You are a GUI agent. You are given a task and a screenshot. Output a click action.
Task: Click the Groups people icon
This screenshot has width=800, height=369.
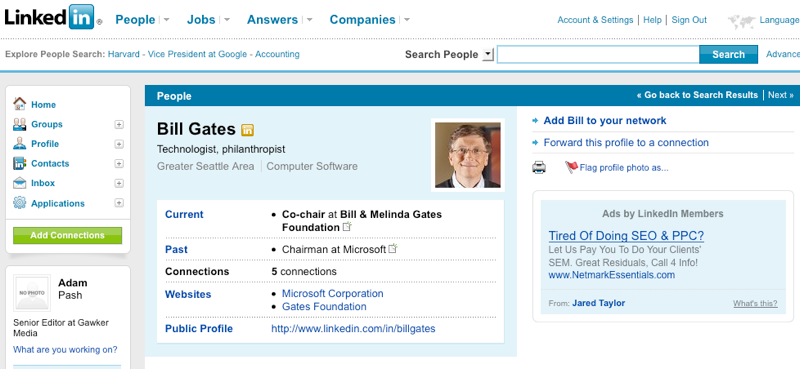19,124
